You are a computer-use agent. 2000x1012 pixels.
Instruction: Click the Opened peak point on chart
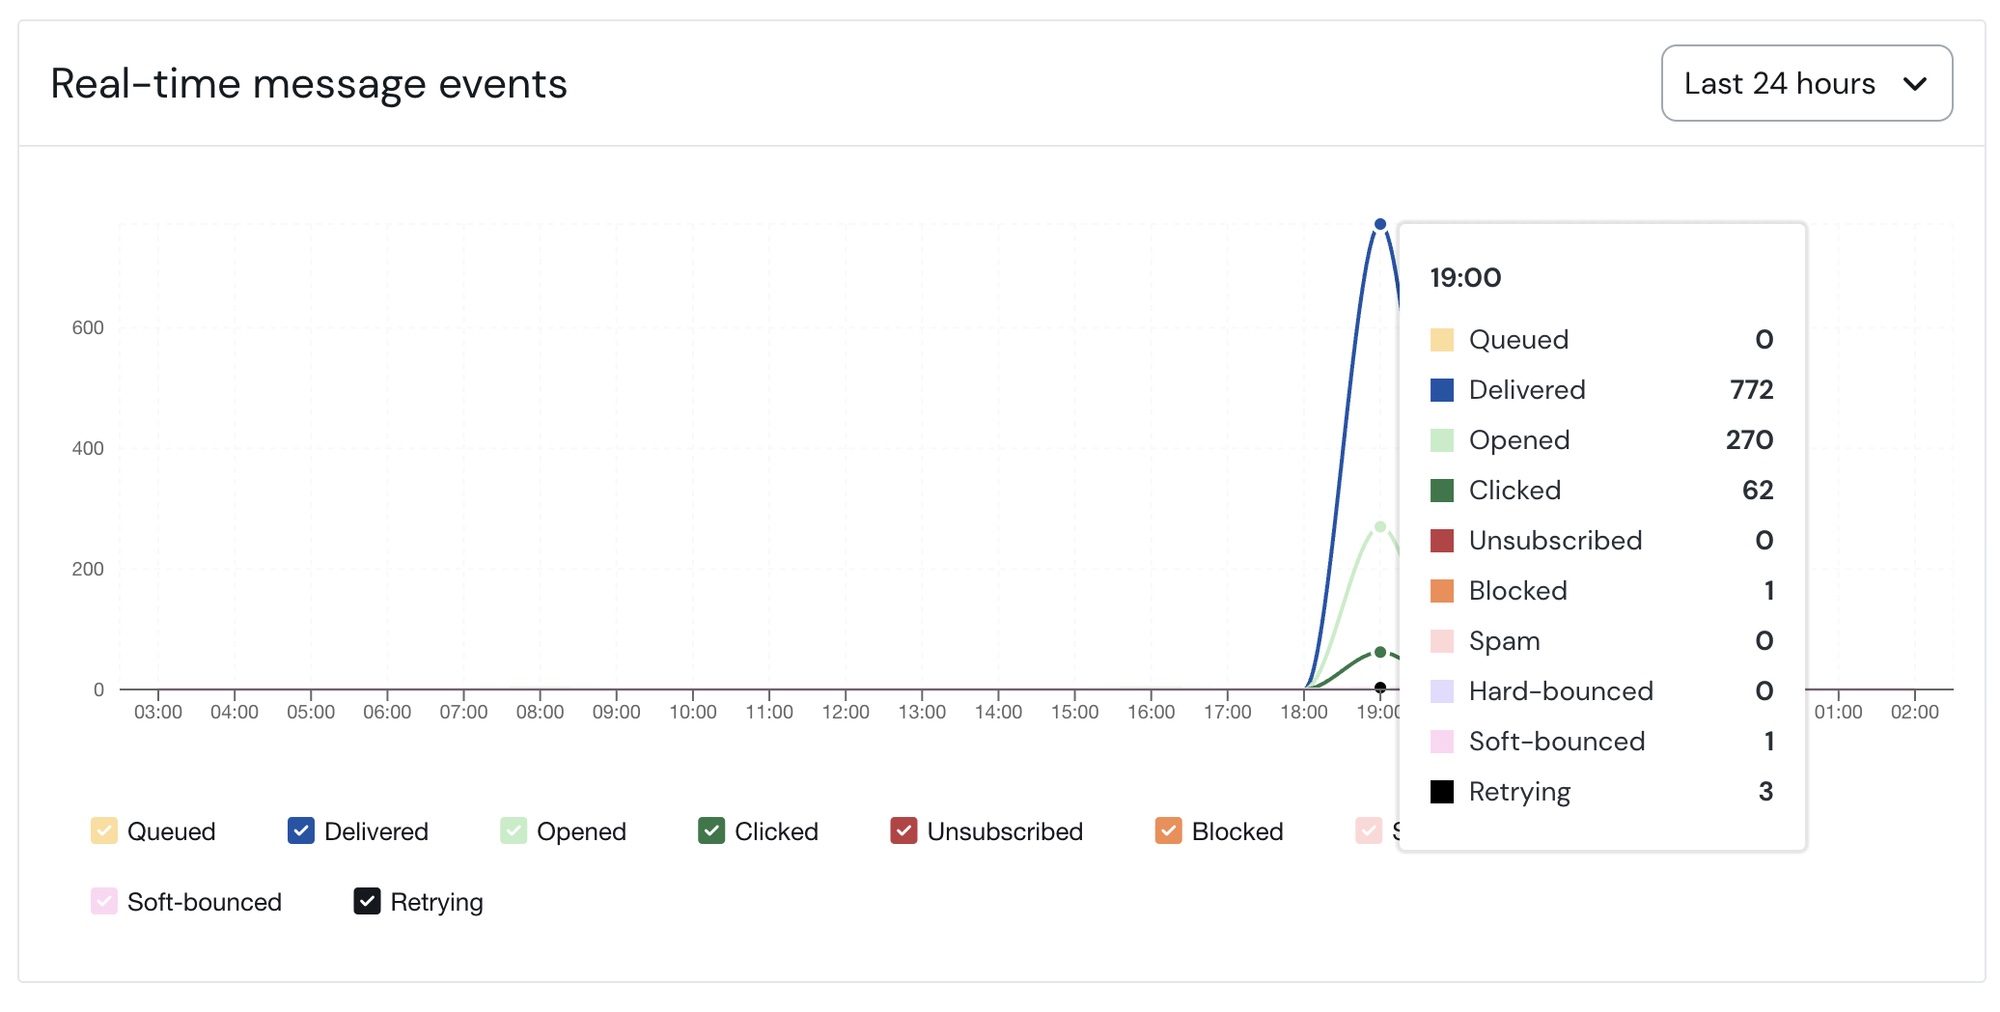click(1380, 527)
